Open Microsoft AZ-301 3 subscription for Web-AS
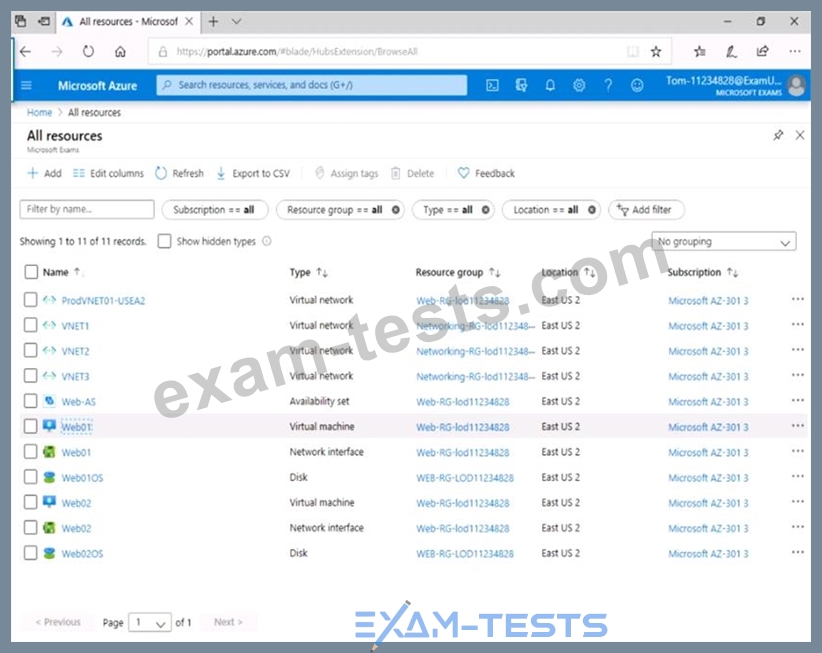The width and height of the screenshot is (822, 653). coord(708,401)
